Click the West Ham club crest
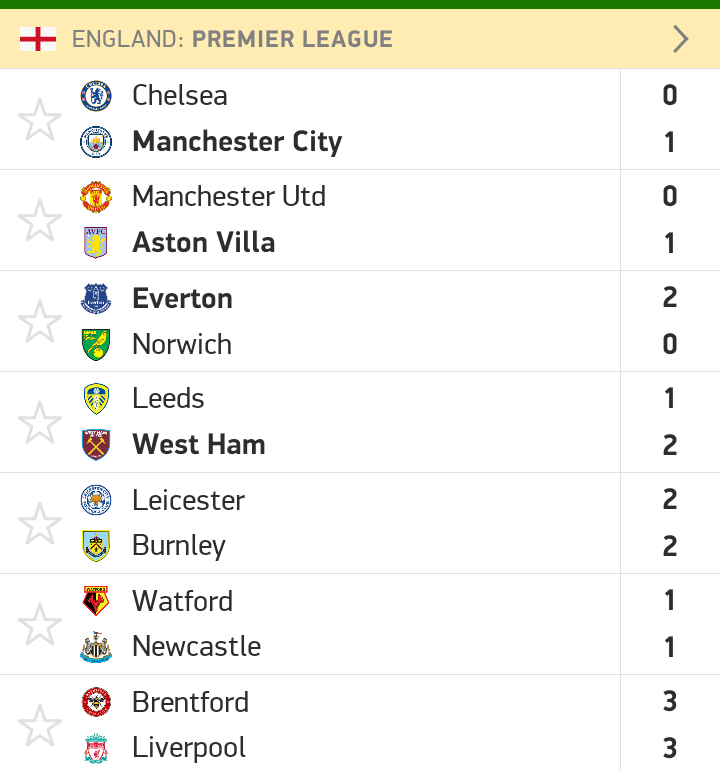 pyautogui.click(x=96, y=445)
